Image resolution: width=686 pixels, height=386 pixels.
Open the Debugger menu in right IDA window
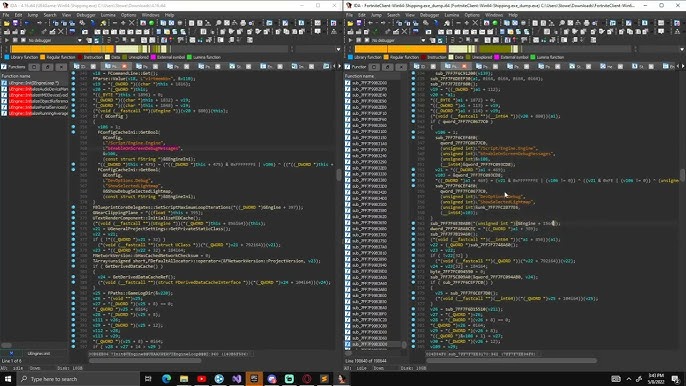[429, 15]
